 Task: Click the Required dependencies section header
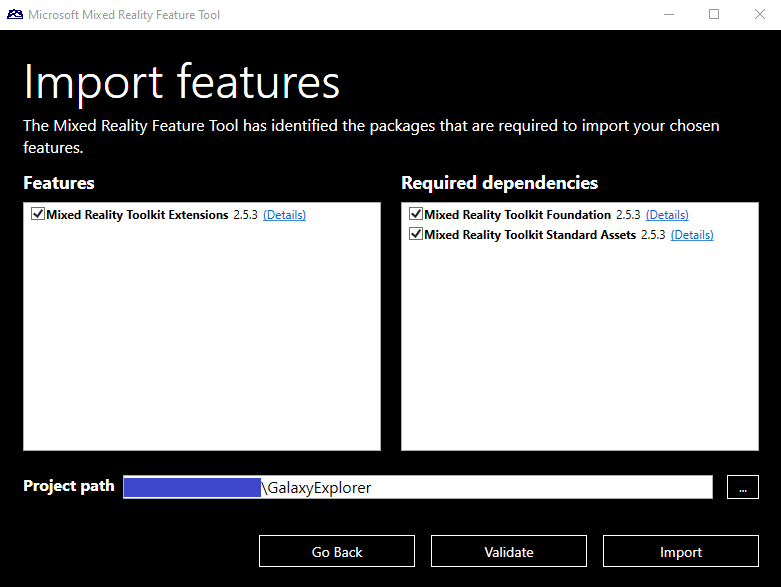499,183
